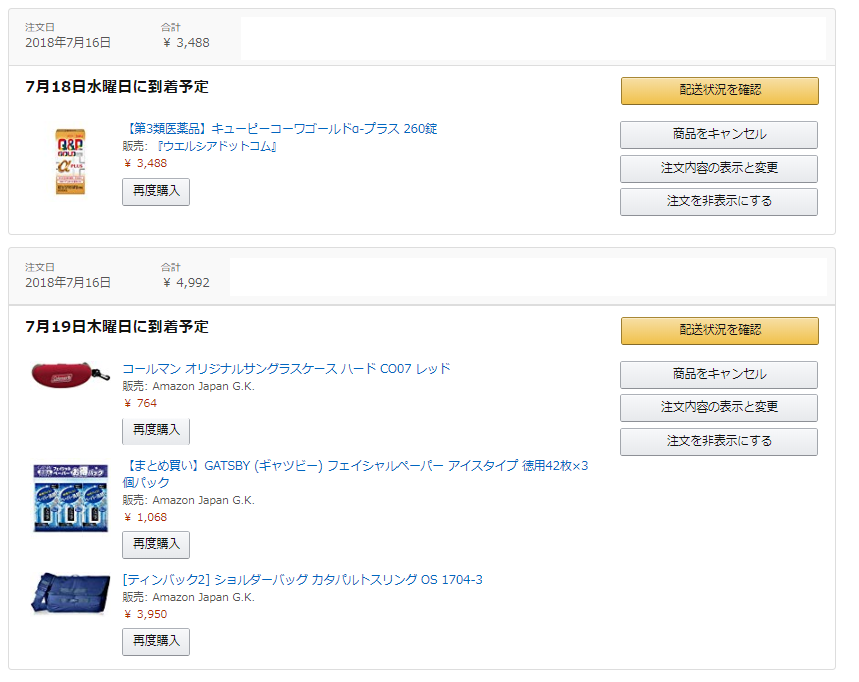
Task: Cancel item in the ¥4,992 order
Action: pos(719,375)
